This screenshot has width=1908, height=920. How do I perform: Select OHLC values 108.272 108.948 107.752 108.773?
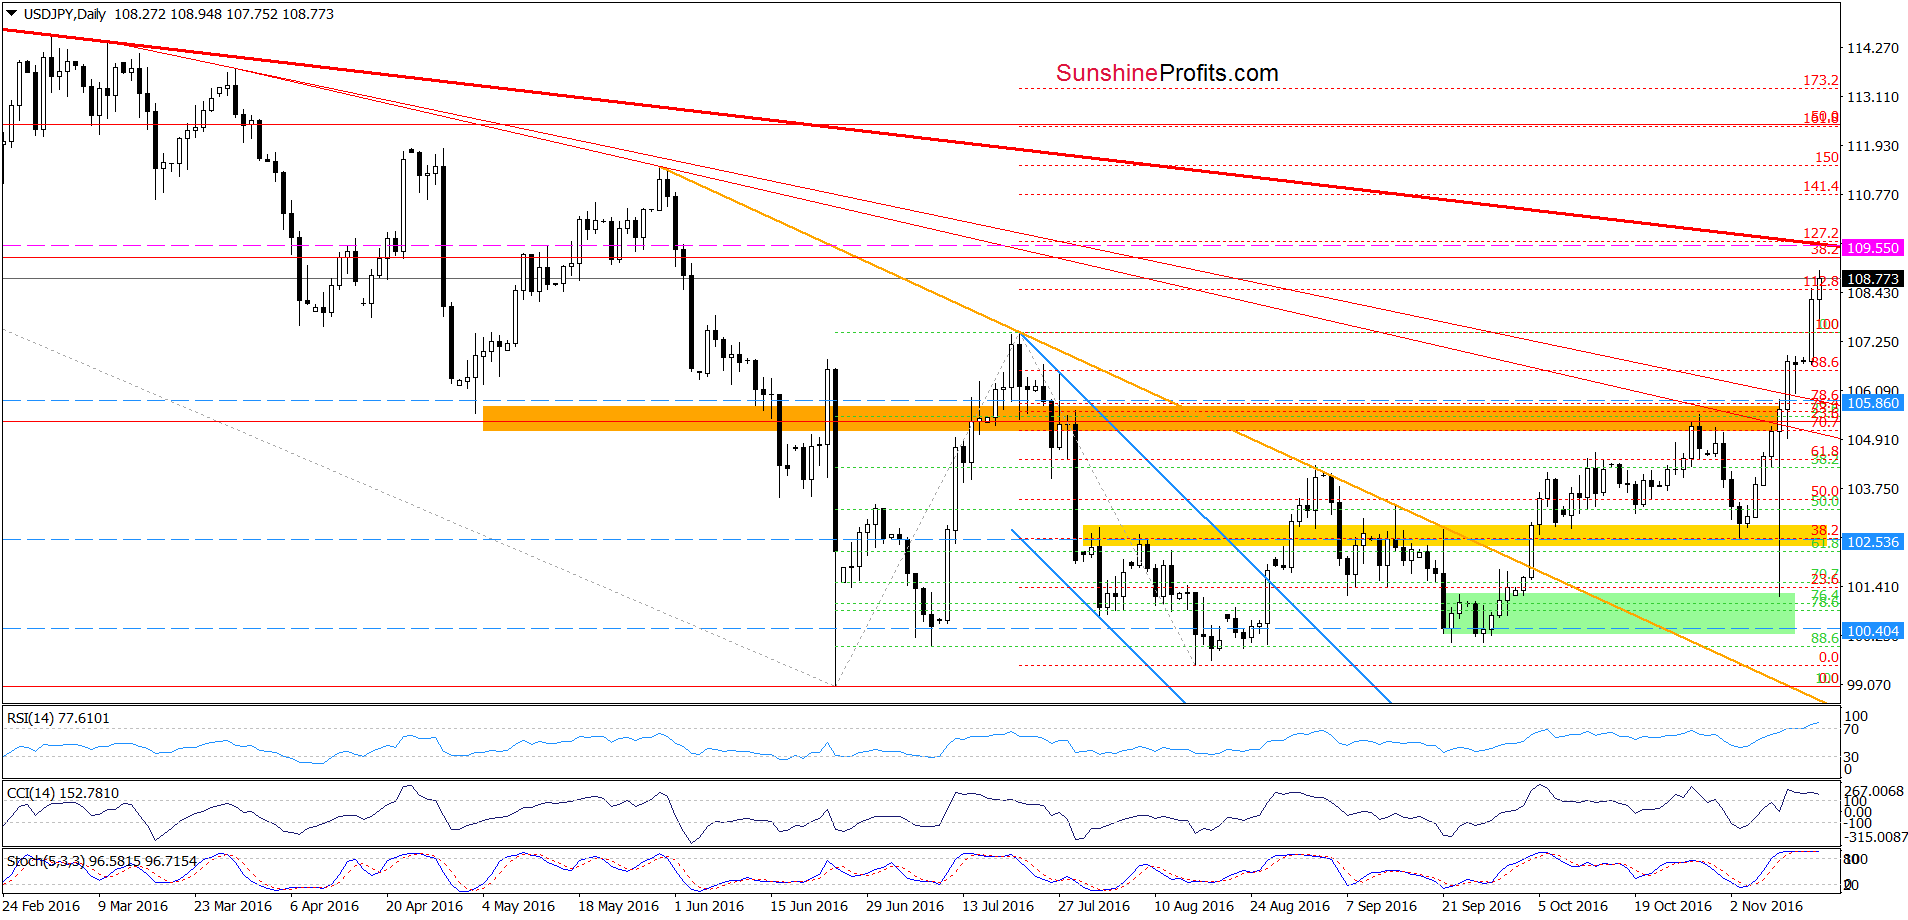click(x=224, y=14)
